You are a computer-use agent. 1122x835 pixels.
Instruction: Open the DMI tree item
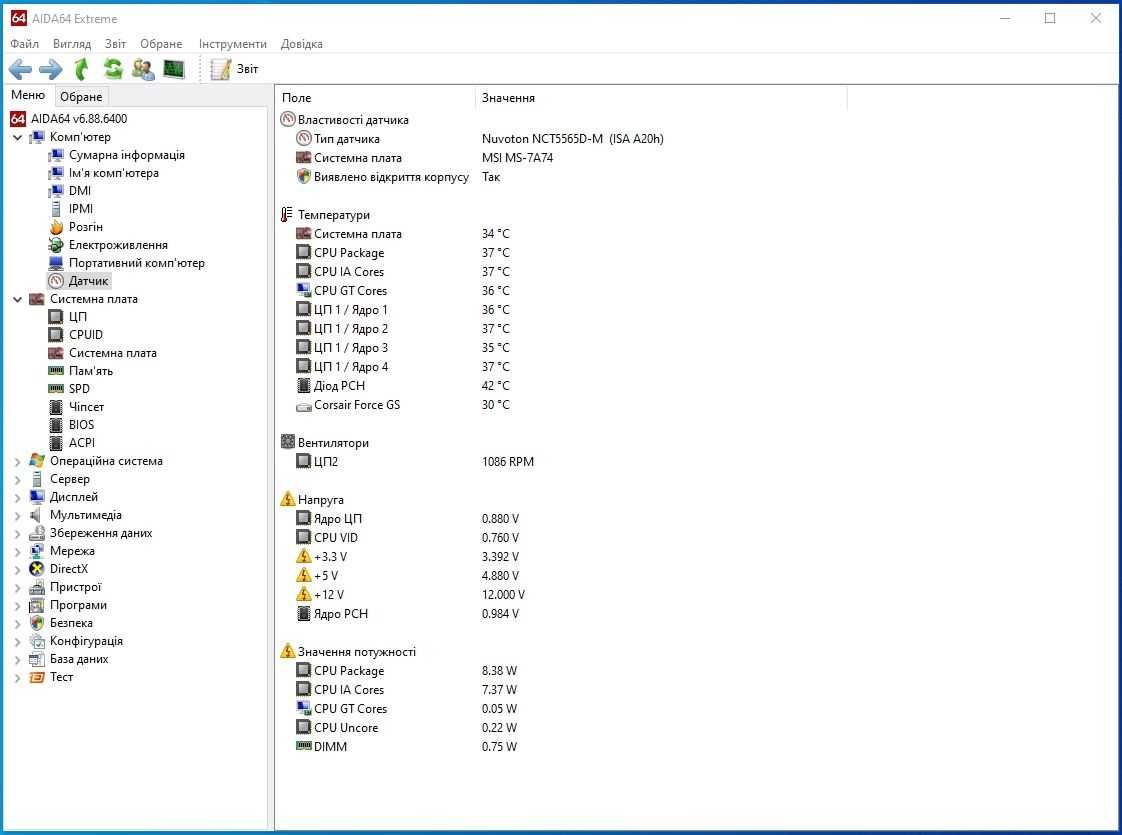click(79, 190)
